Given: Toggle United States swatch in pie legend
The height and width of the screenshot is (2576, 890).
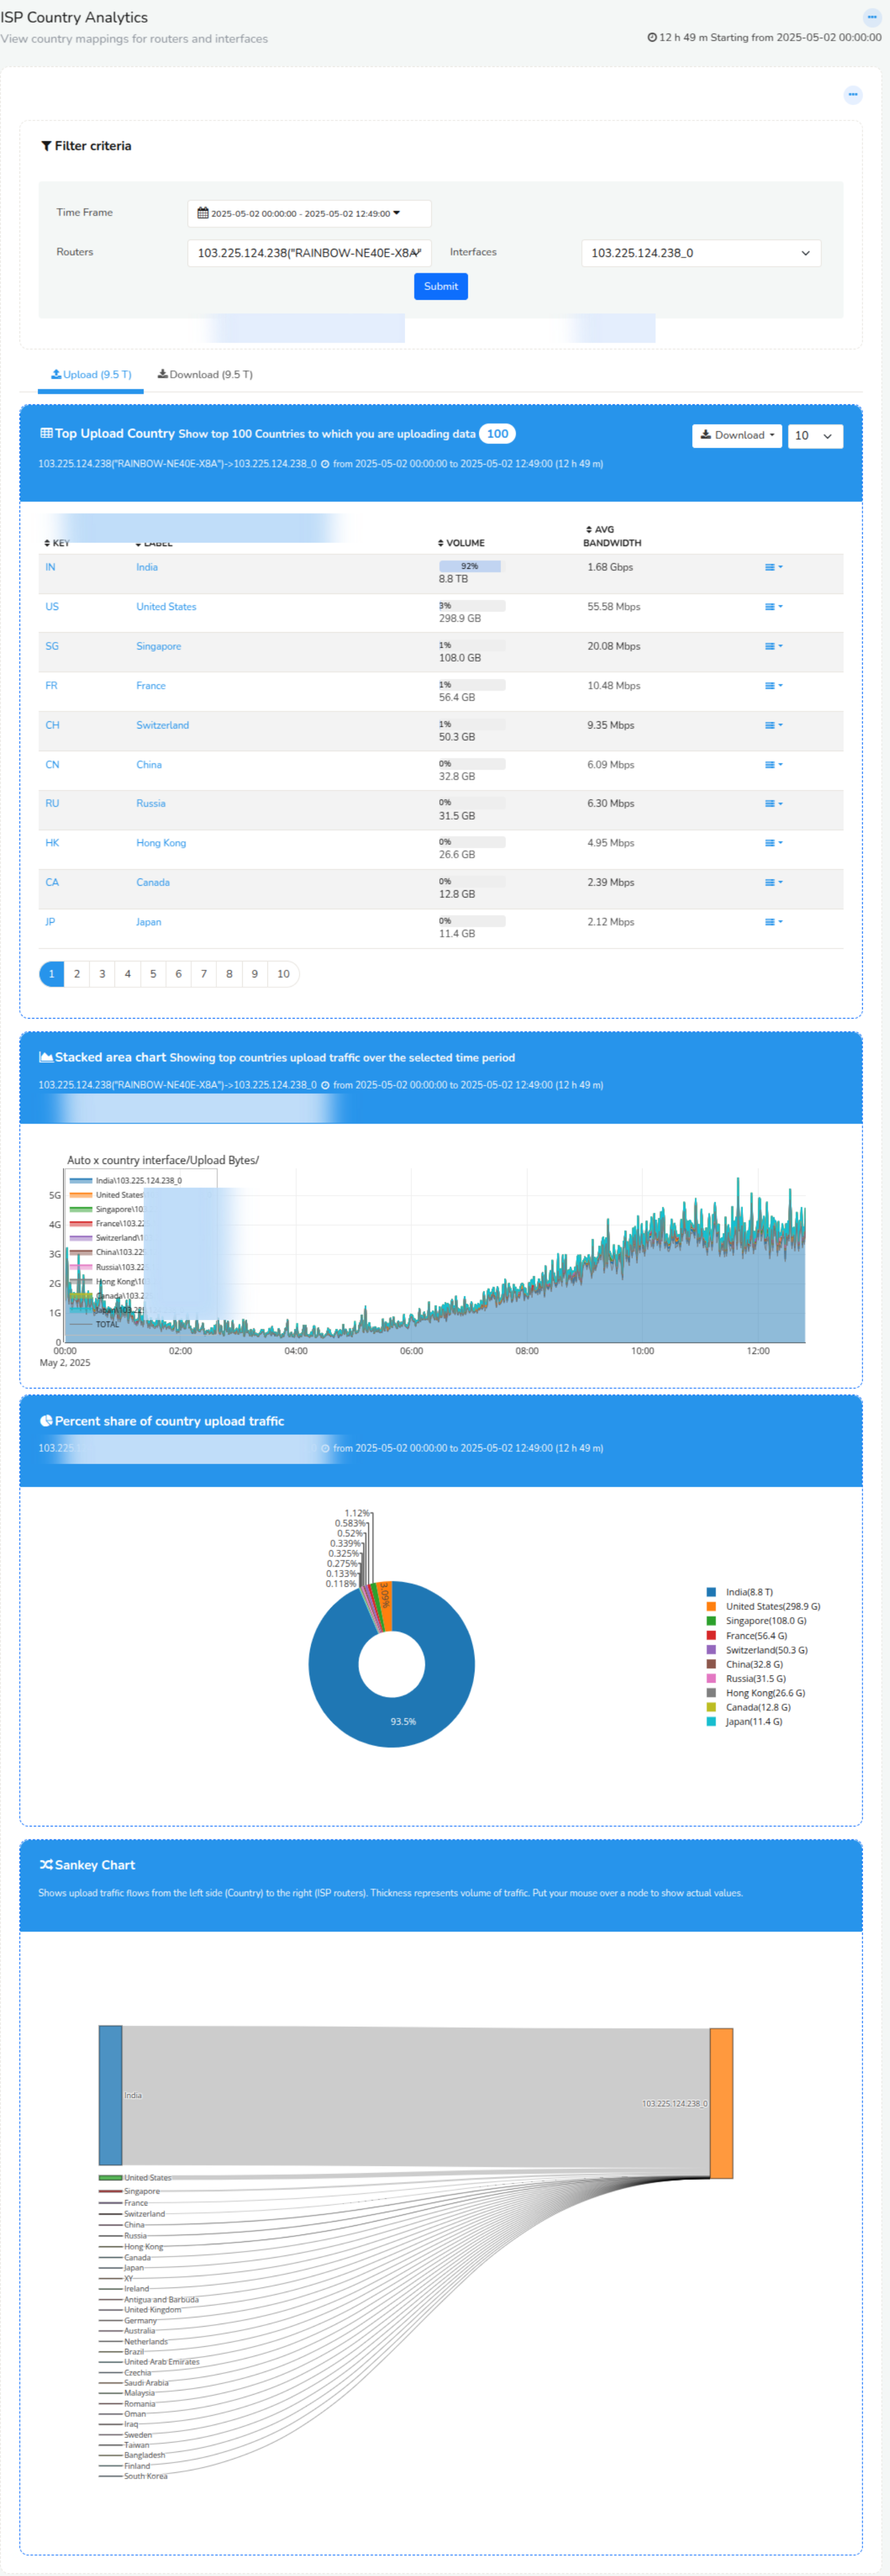Looking at the screenshot, I should click(x=711, y=1606).
